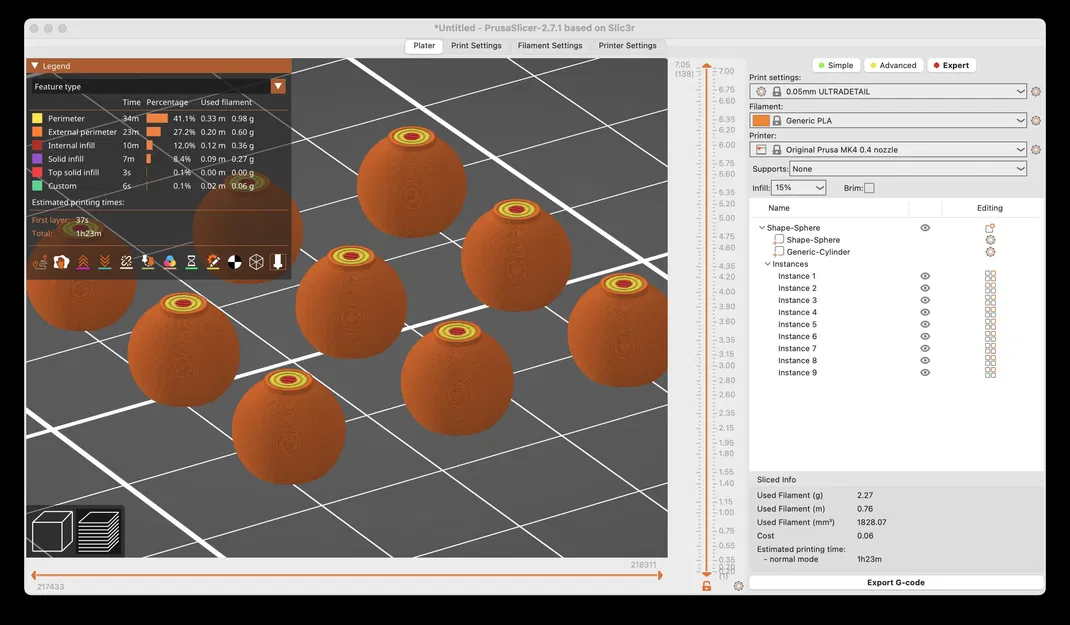This screenshot has height=625, width=1070.
Task: Click the lock icon below vertical slider
Action: coord(707,586)
